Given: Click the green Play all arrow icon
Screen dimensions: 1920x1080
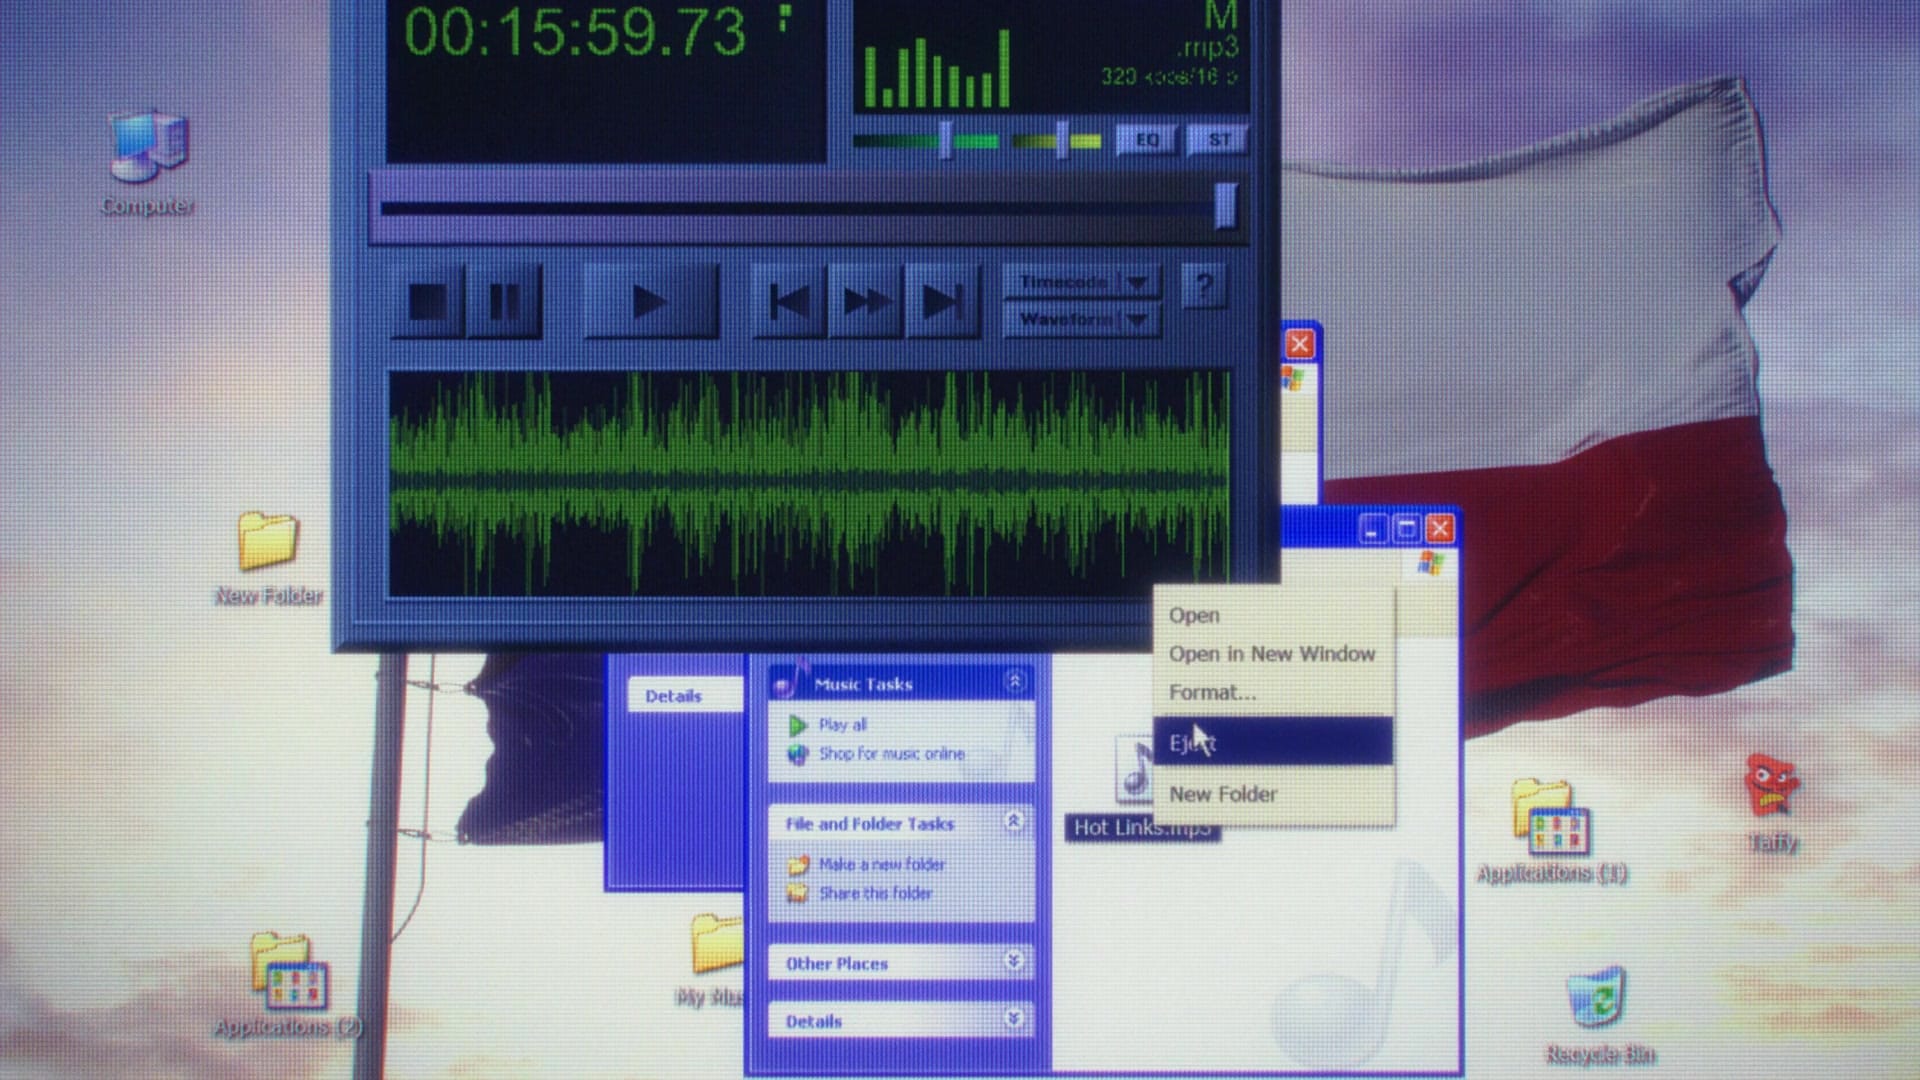Looking at the screenshot, I should (797, 725).
